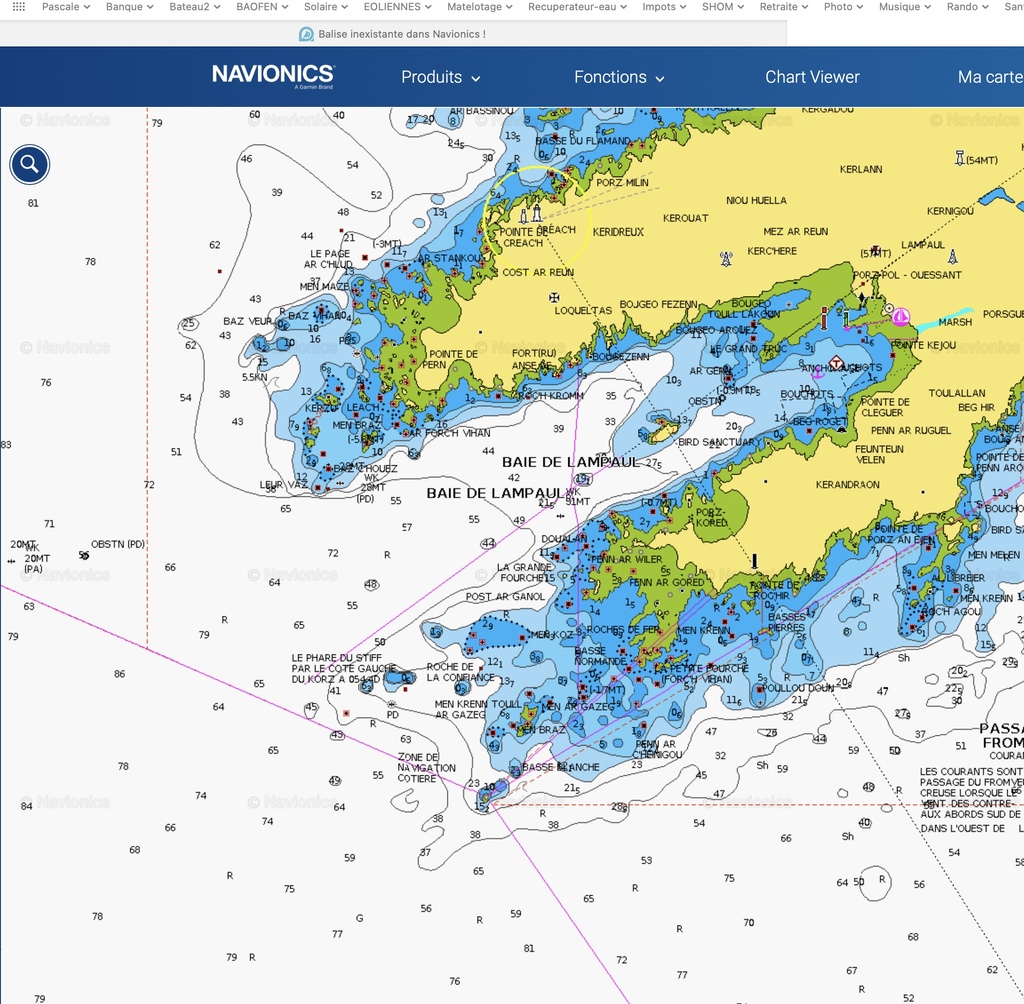The height and width of the screenshot is (1004, 1024).
Task: Open the Photo bookmark folder
Action: [843, 7]
